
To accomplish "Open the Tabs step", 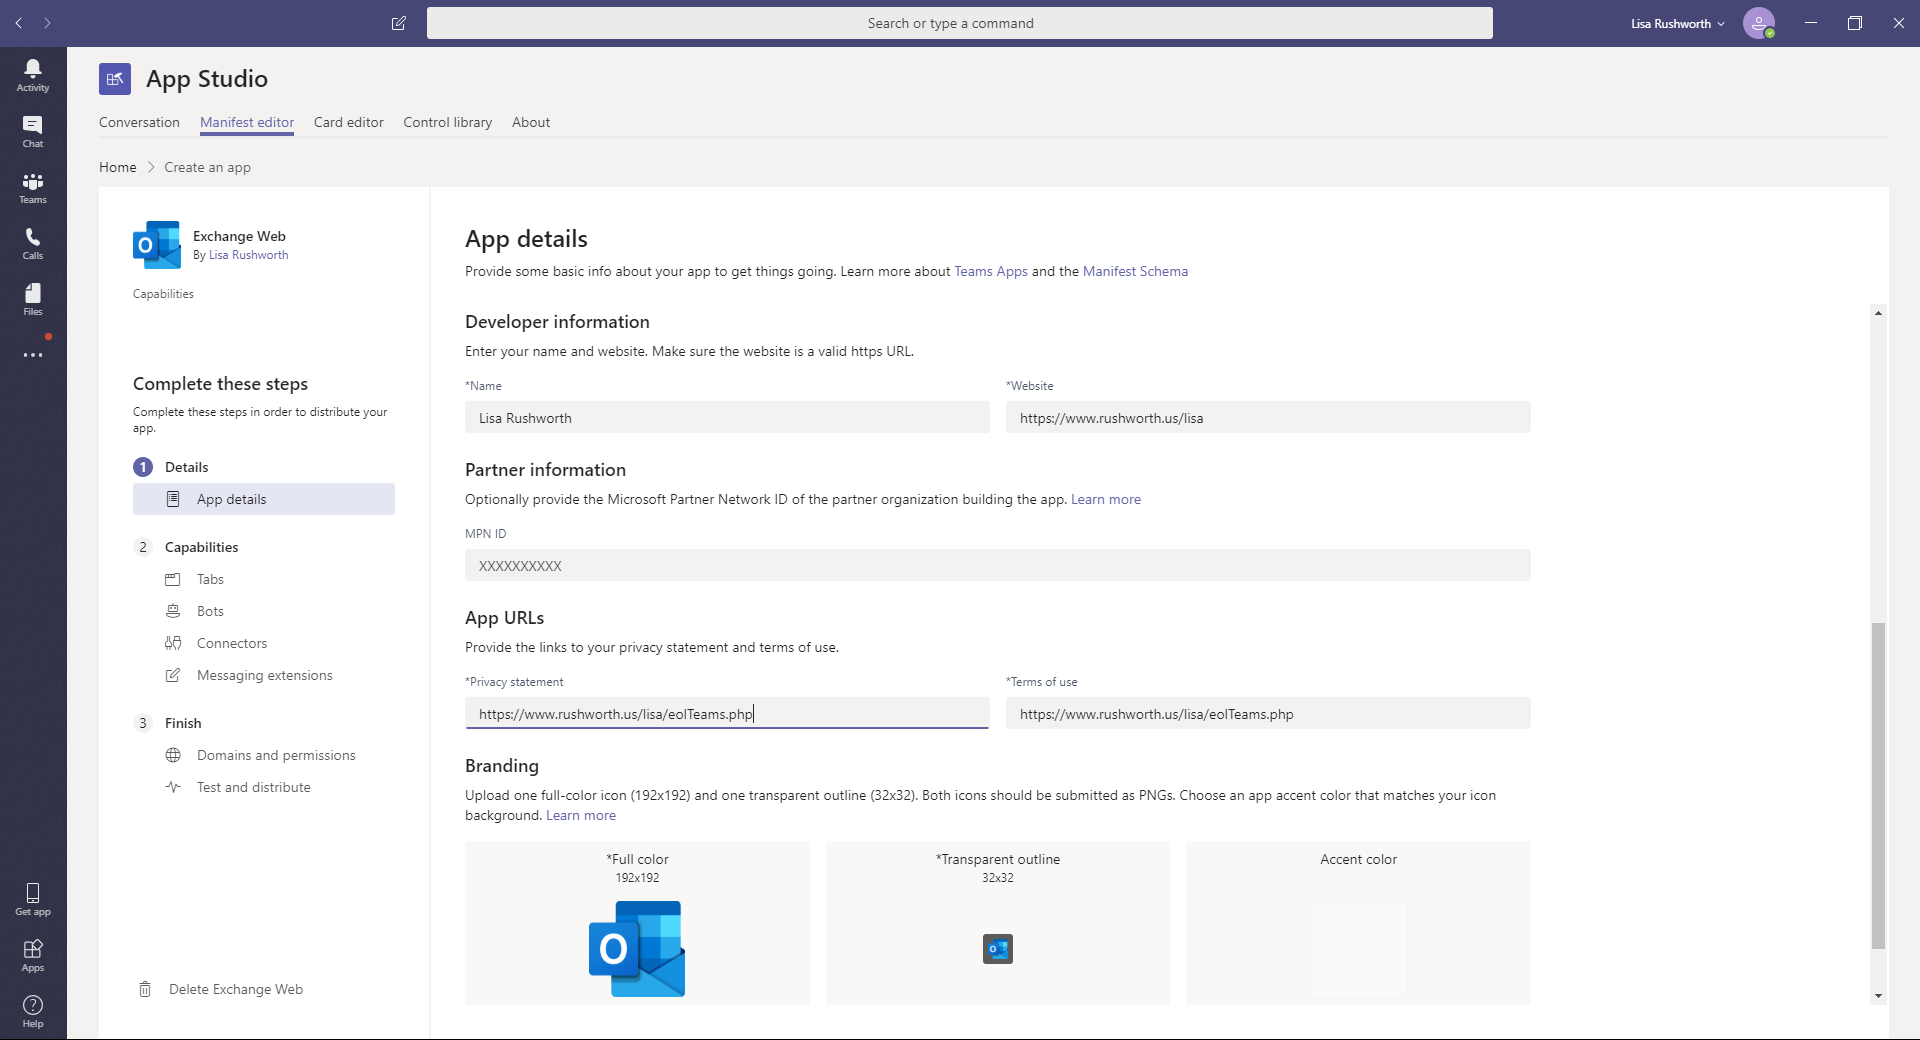I will [210, 579].
